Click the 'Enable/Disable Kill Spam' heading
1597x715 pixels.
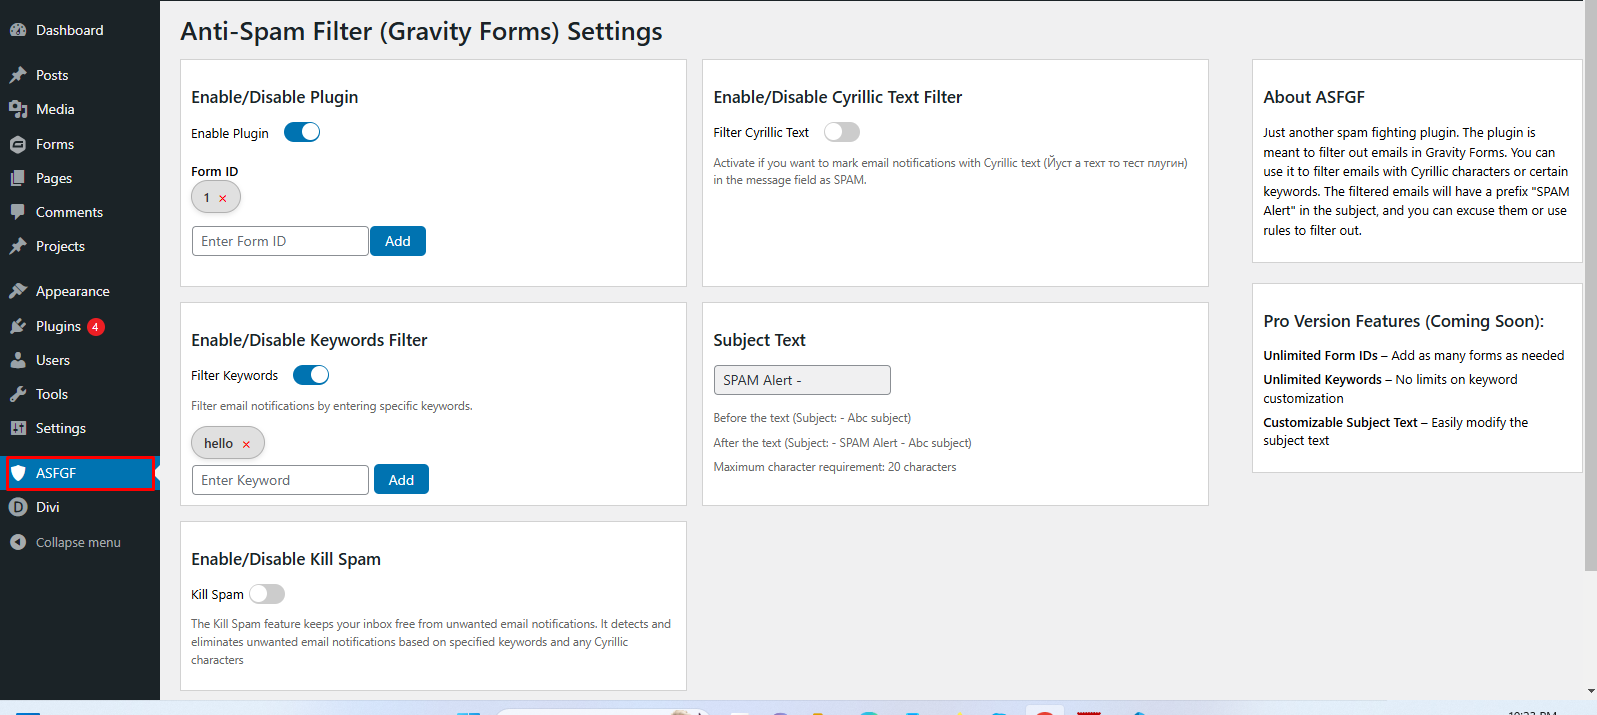[286, 559]
